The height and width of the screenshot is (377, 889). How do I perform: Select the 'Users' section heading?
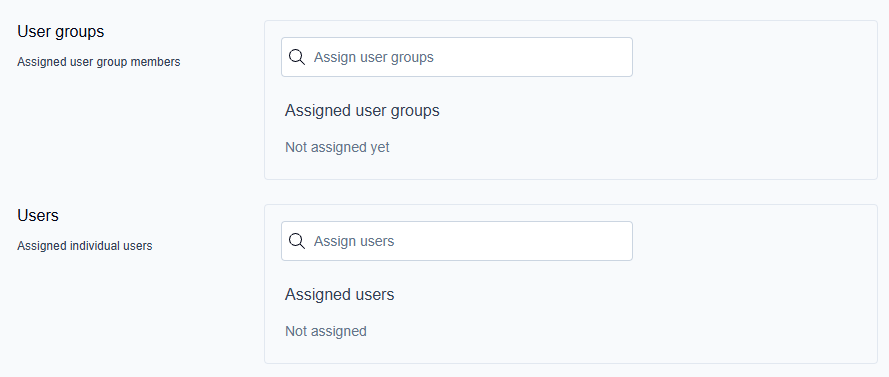coord(38,215)
